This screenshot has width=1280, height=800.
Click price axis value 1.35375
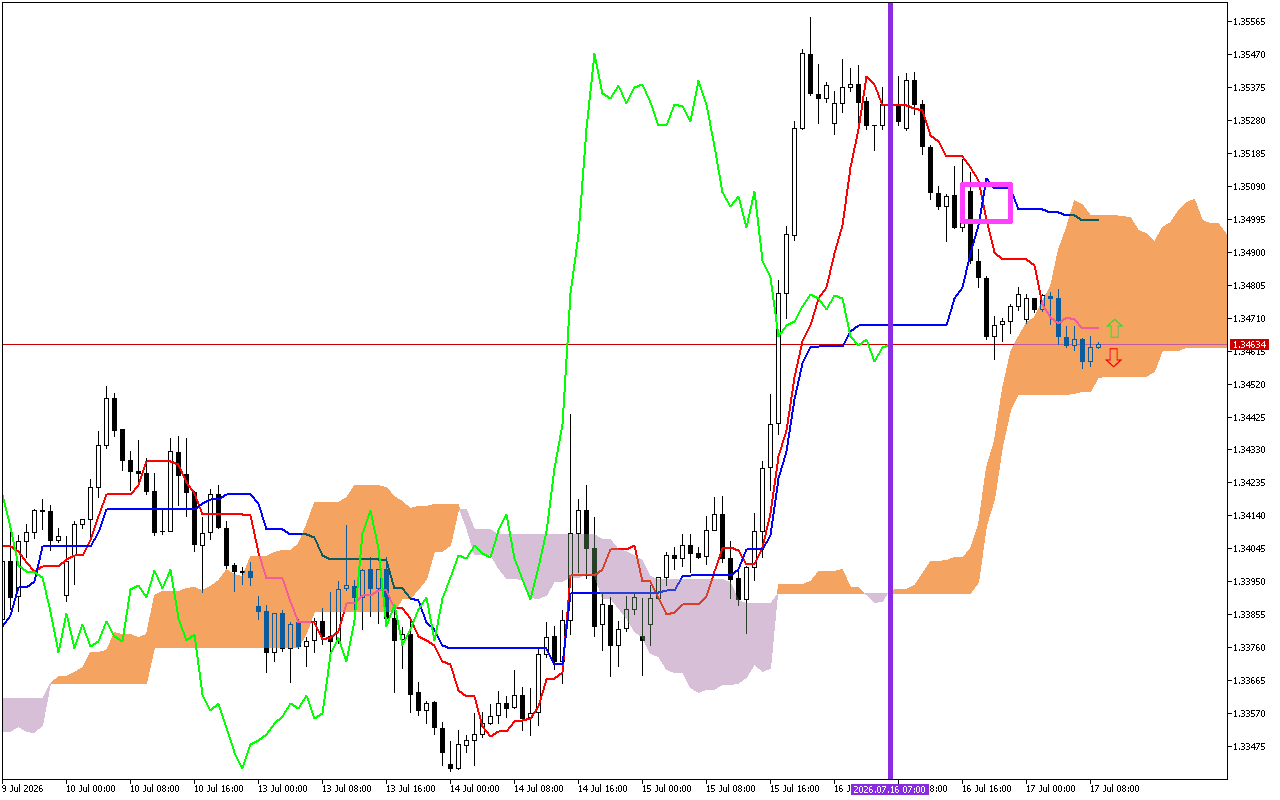point(1250,87)
